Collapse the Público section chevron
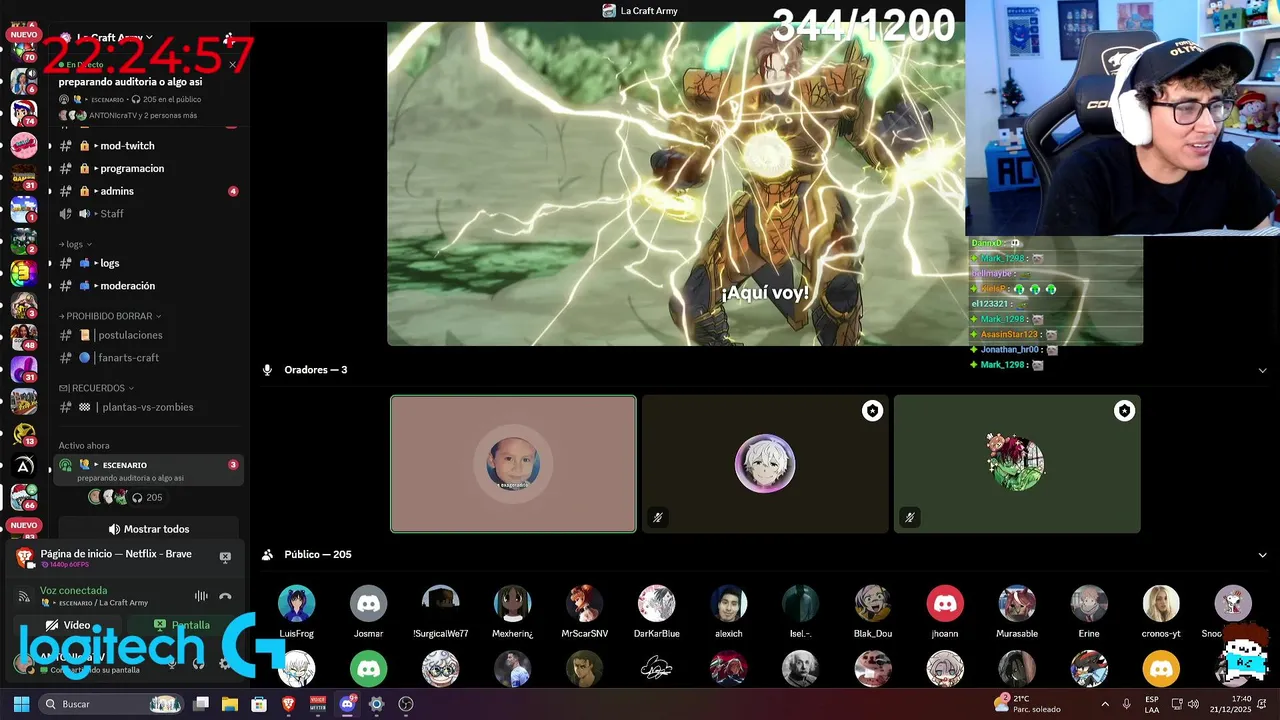The width and height of the screenshot is (1280, 720). tap(1262, 555)
